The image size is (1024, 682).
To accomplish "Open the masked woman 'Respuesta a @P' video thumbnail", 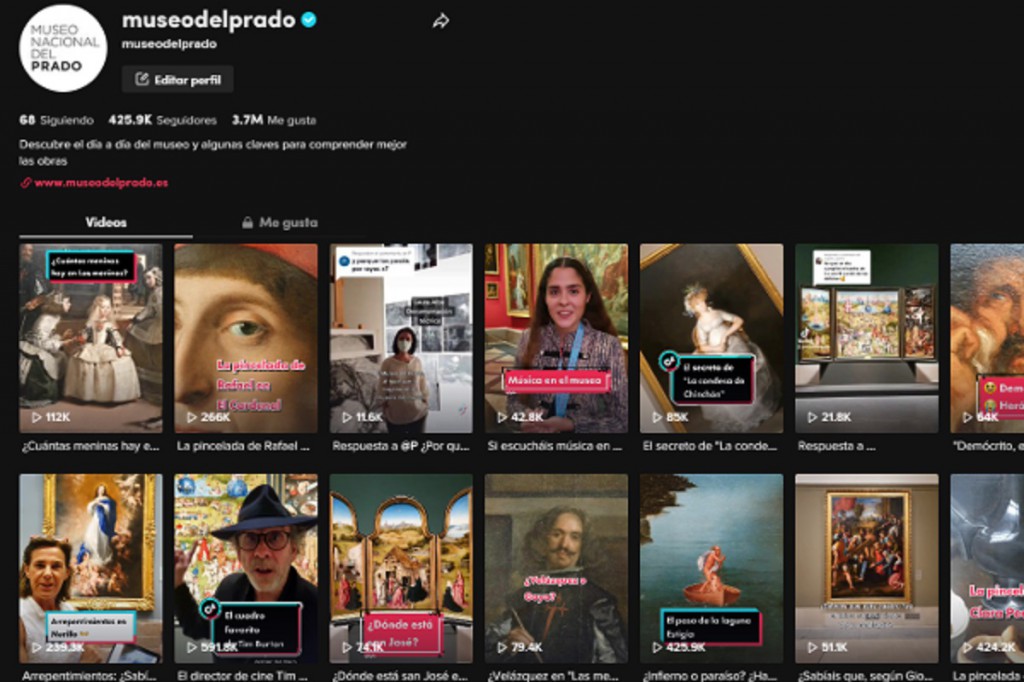I will tap(401, 338).
